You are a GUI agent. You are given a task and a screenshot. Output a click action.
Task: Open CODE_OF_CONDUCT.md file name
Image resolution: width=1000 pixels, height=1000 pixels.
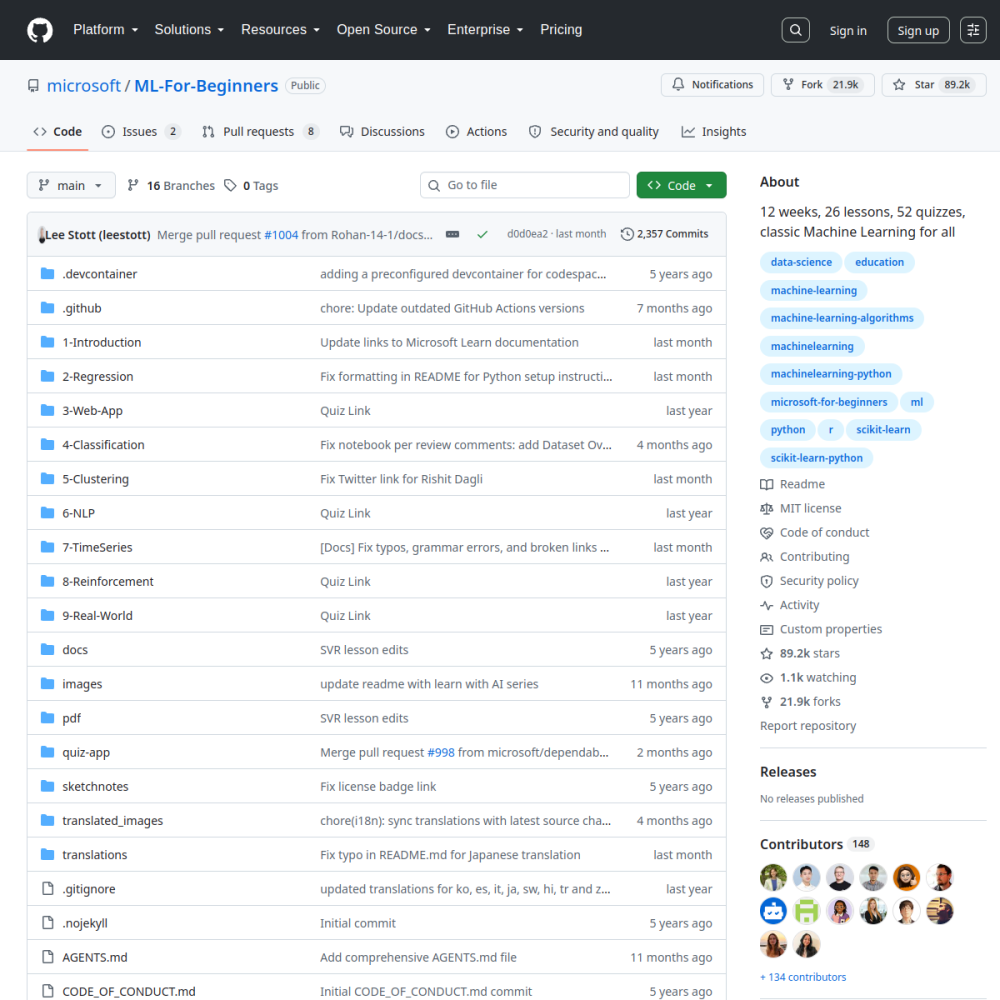click(129, 992)
